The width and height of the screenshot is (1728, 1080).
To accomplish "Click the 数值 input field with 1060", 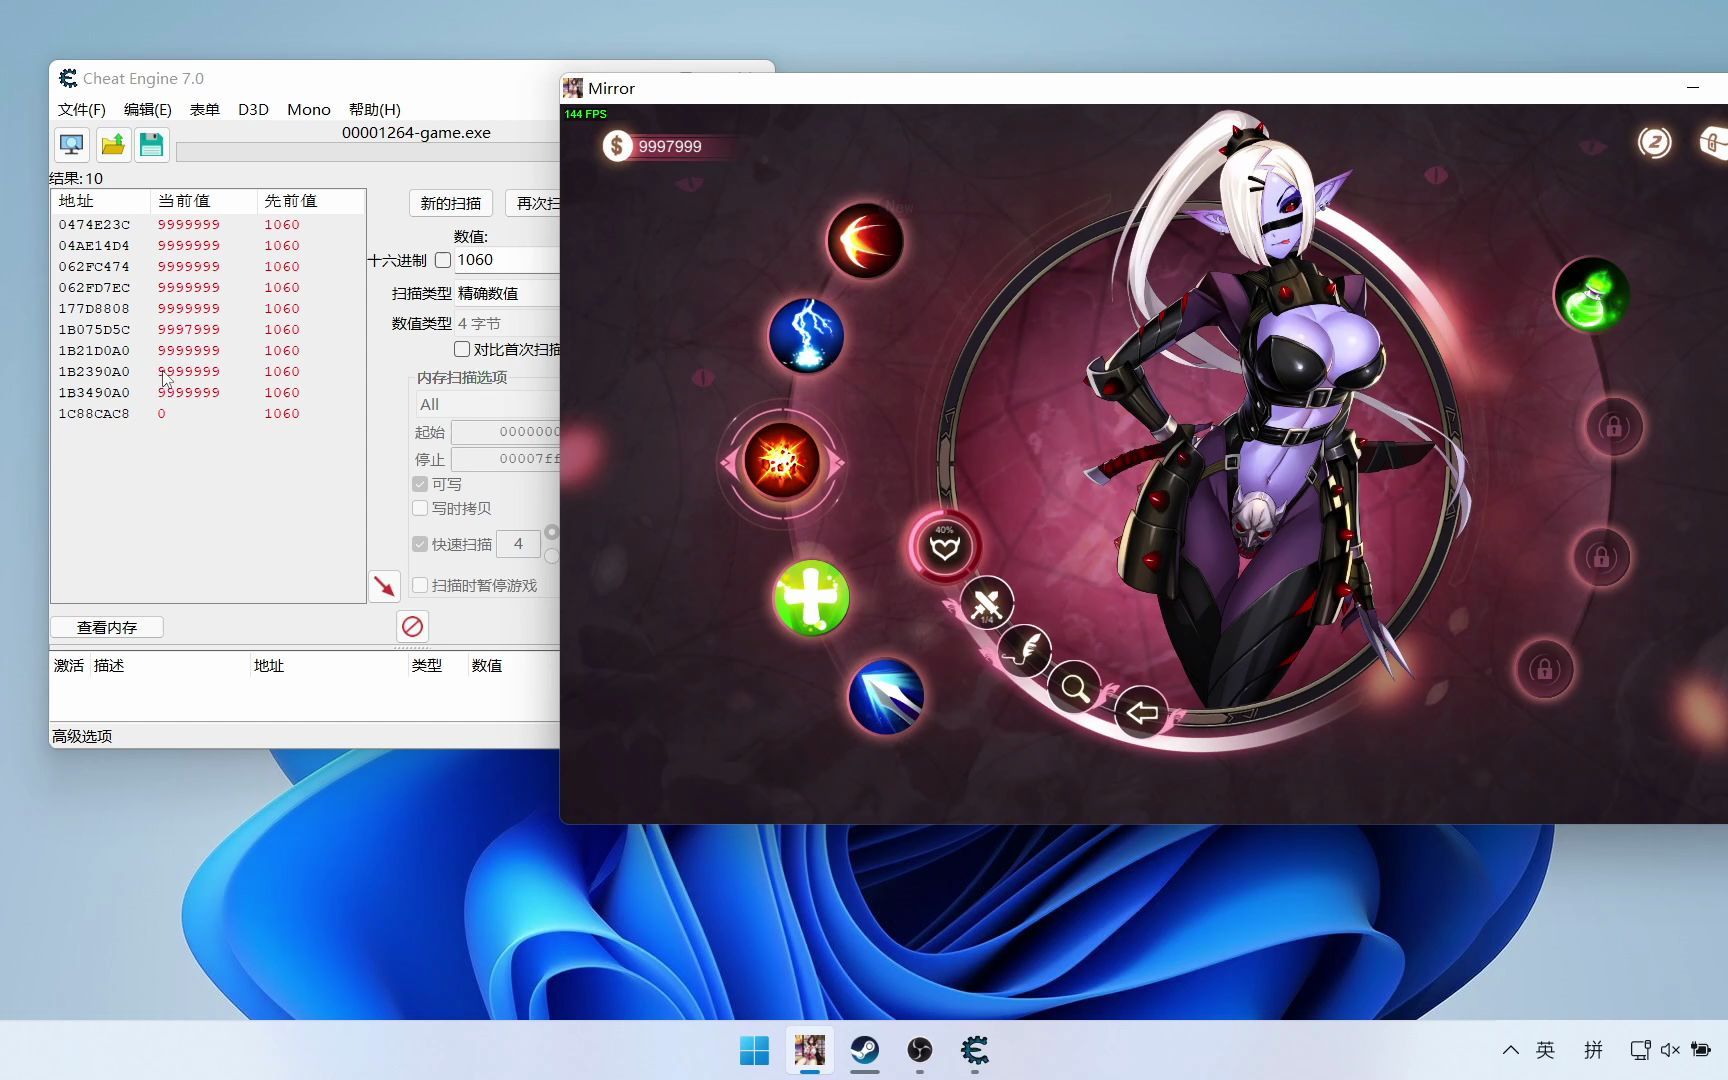I will [507, 260].
